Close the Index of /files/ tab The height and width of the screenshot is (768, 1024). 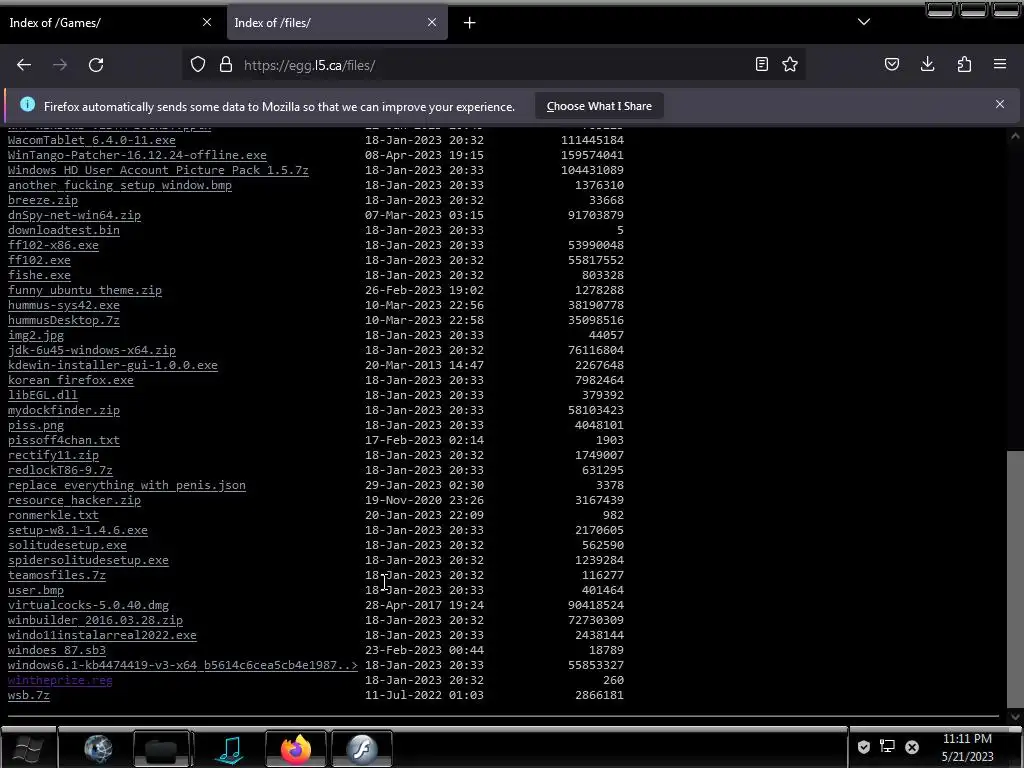point(432,22)
